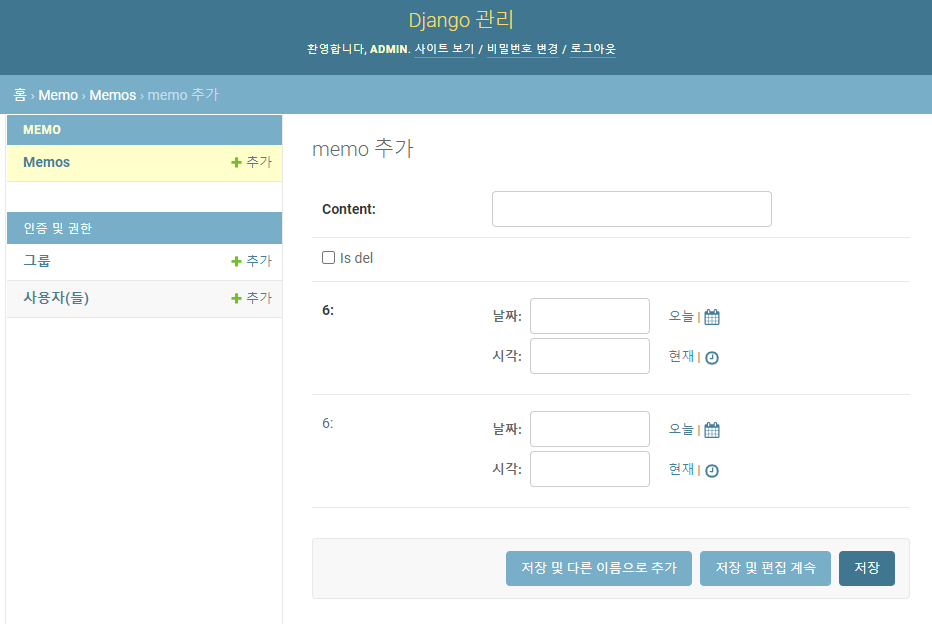Click 현재 link in first time row
This screenshot has width=932, height=624.
click(x=681, y=356)
